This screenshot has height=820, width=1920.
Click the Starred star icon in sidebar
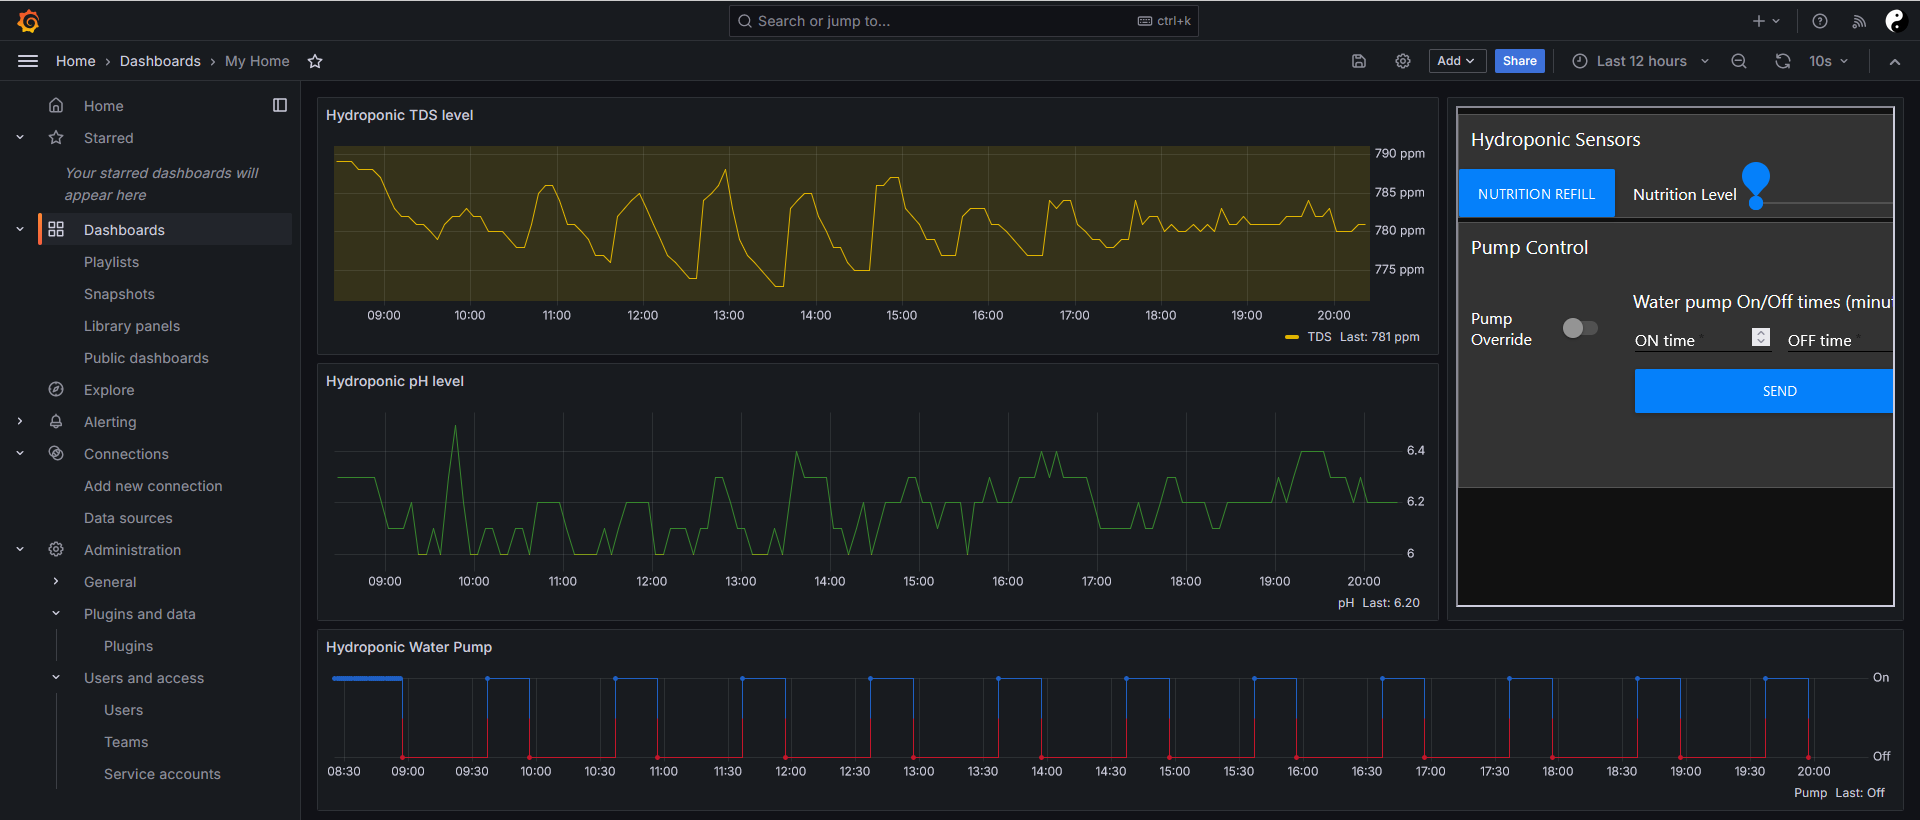tap(56, 137)
